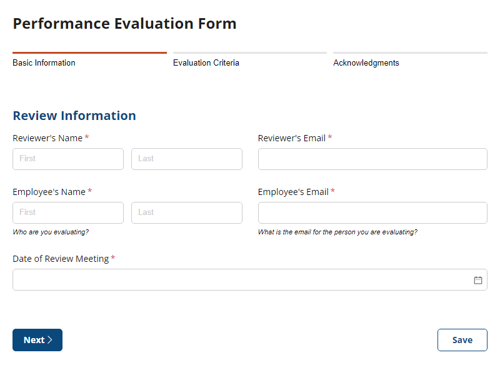Image resolution: width=500 pixels, height=375 pixels.
Task: Click into the Reviewer's Email input
Action: (373, 159)
